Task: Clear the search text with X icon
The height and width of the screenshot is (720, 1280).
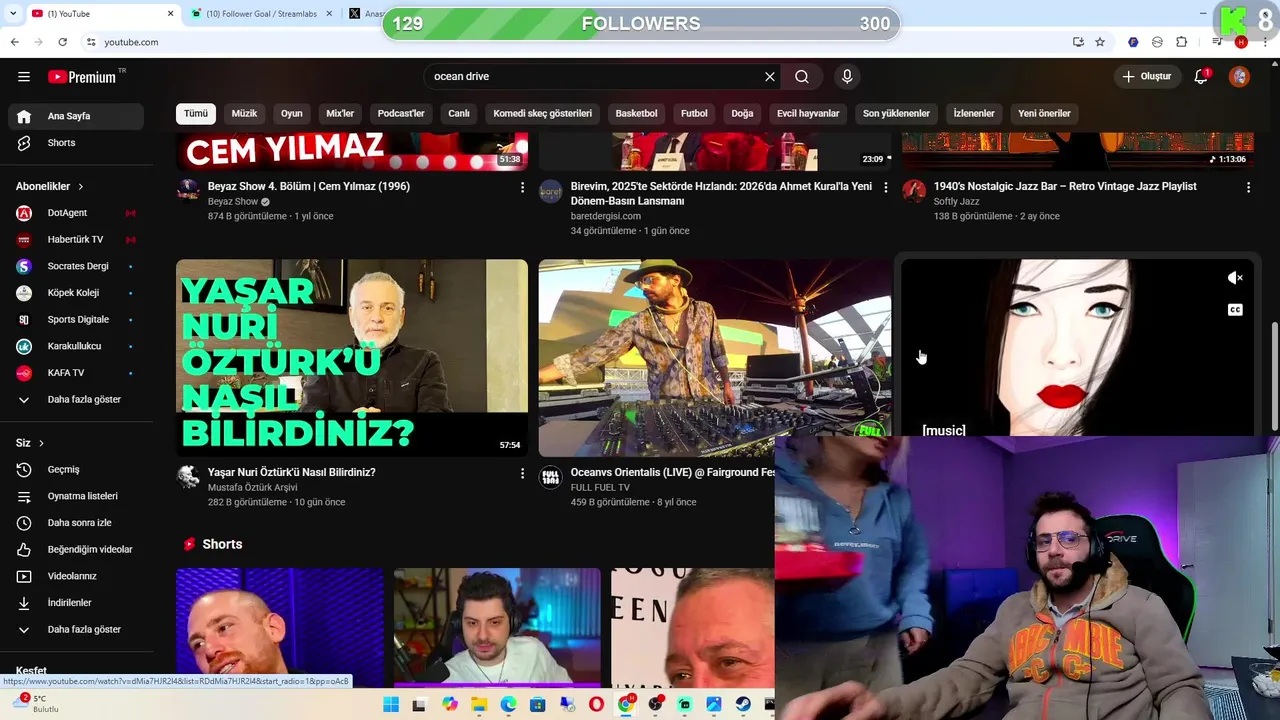Action: 770,76
